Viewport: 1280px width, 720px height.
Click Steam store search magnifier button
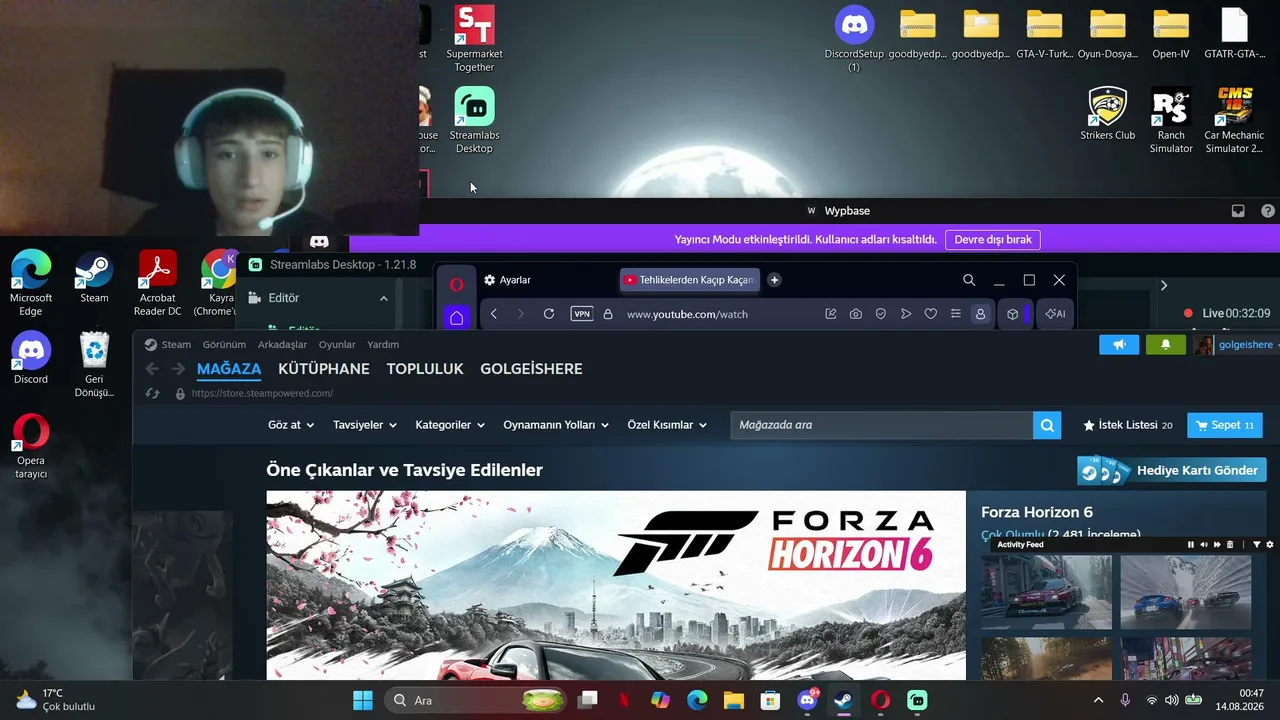click(1047, 425)
